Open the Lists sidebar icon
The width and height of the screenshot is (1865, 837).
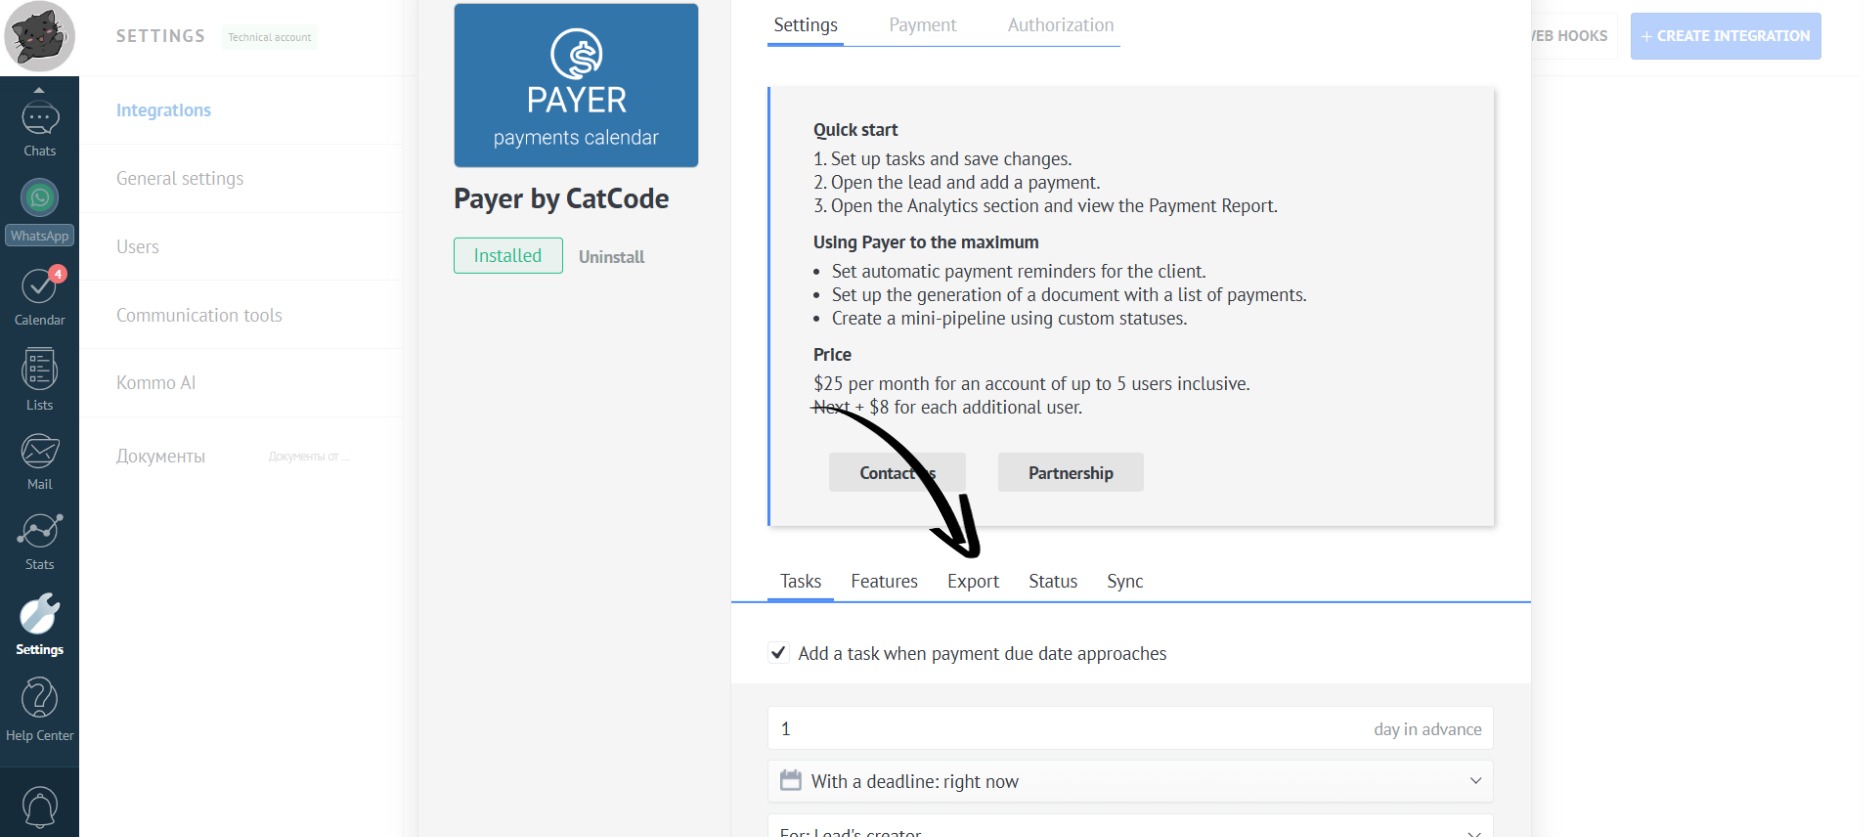tap(39, 380)
